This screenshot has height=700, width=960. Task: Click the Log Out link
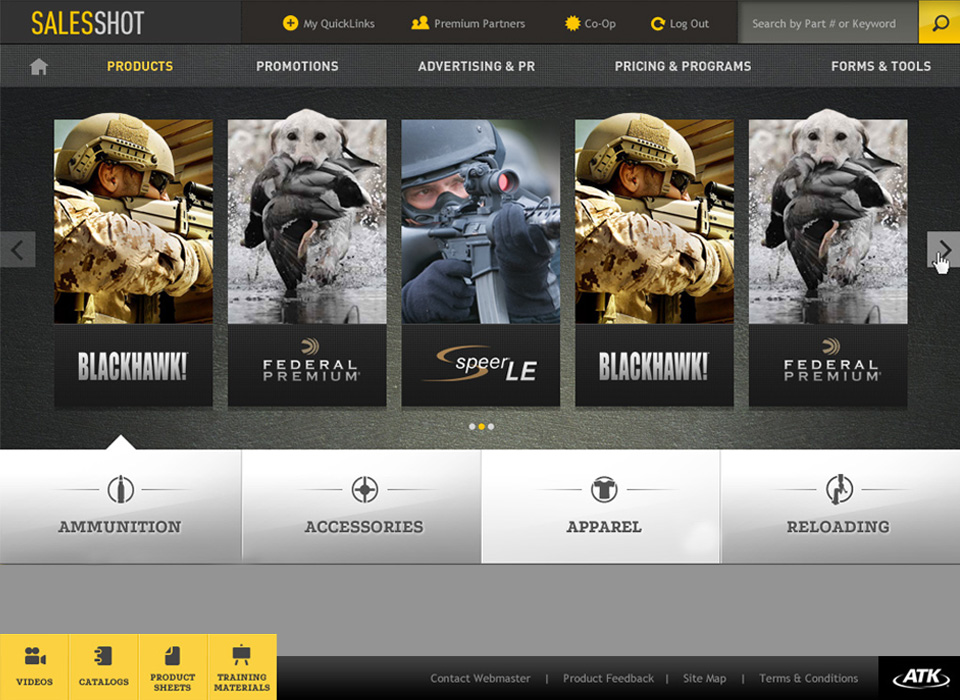(680, 23)
